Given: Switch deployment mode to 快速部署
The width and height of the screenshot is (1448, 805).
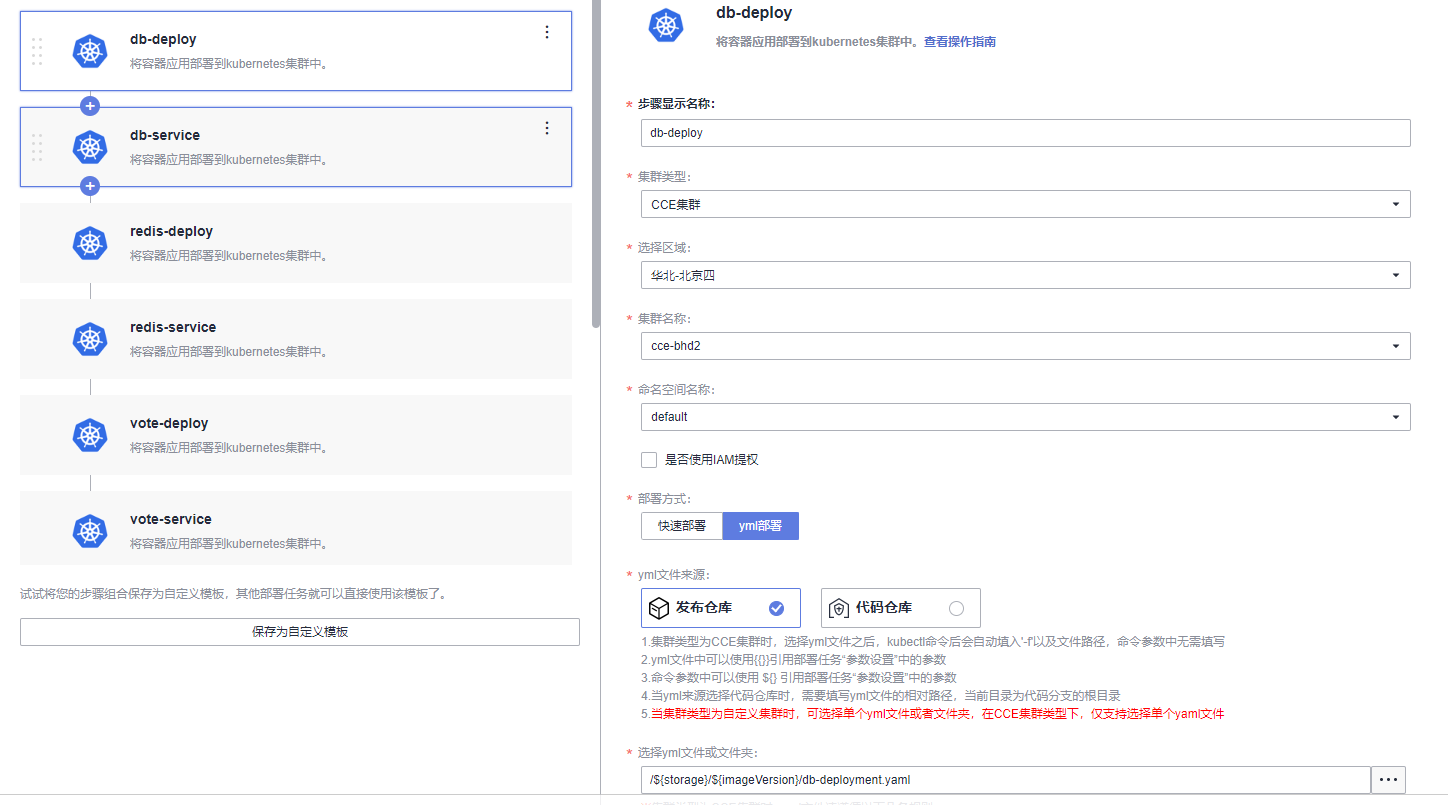Looking at the screenshot, I should (681, 526).
